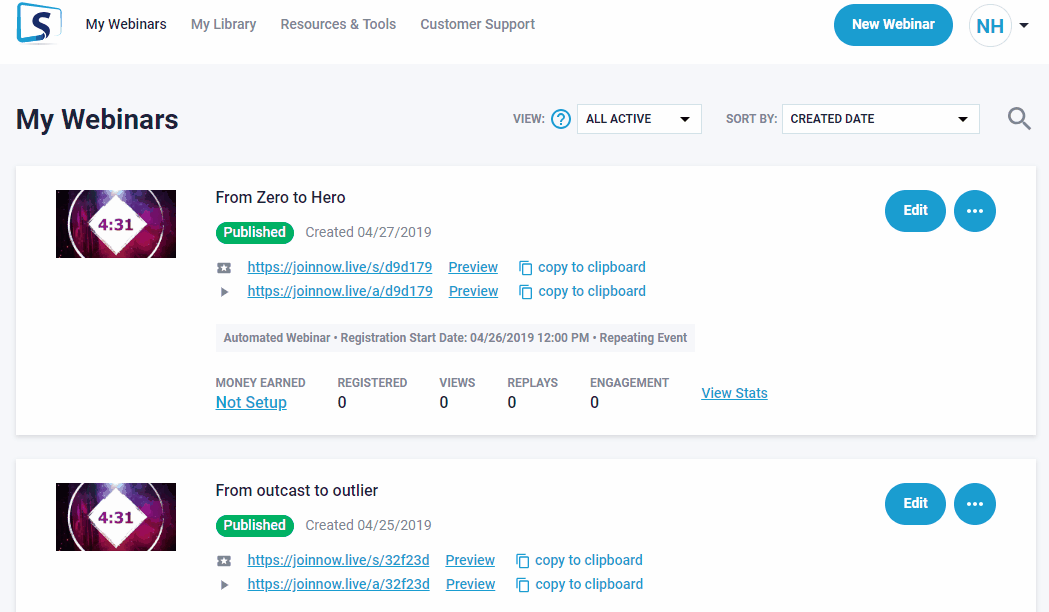1049x612 pixels.
Task: Preview the s/32f23d registration page
Action: (470, 560)
